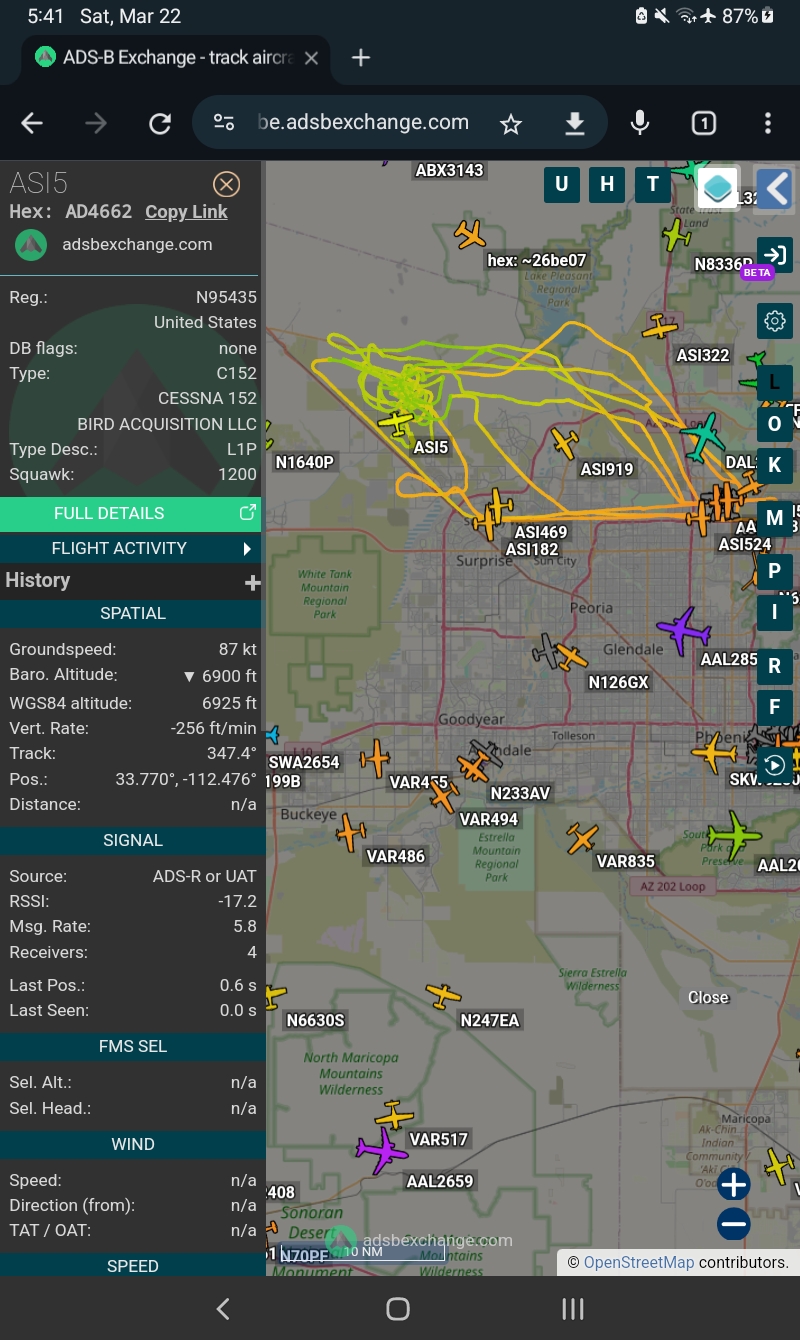Screen dimensions: 800x1340
Task: Toggle the T map filter button
Action: pos(653,184)
